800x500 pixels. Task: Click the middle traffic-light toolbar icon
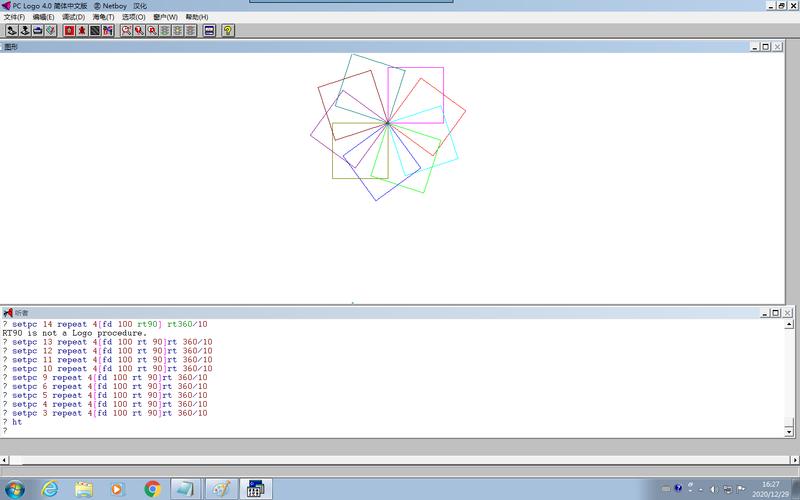click(x=178, y=31)
